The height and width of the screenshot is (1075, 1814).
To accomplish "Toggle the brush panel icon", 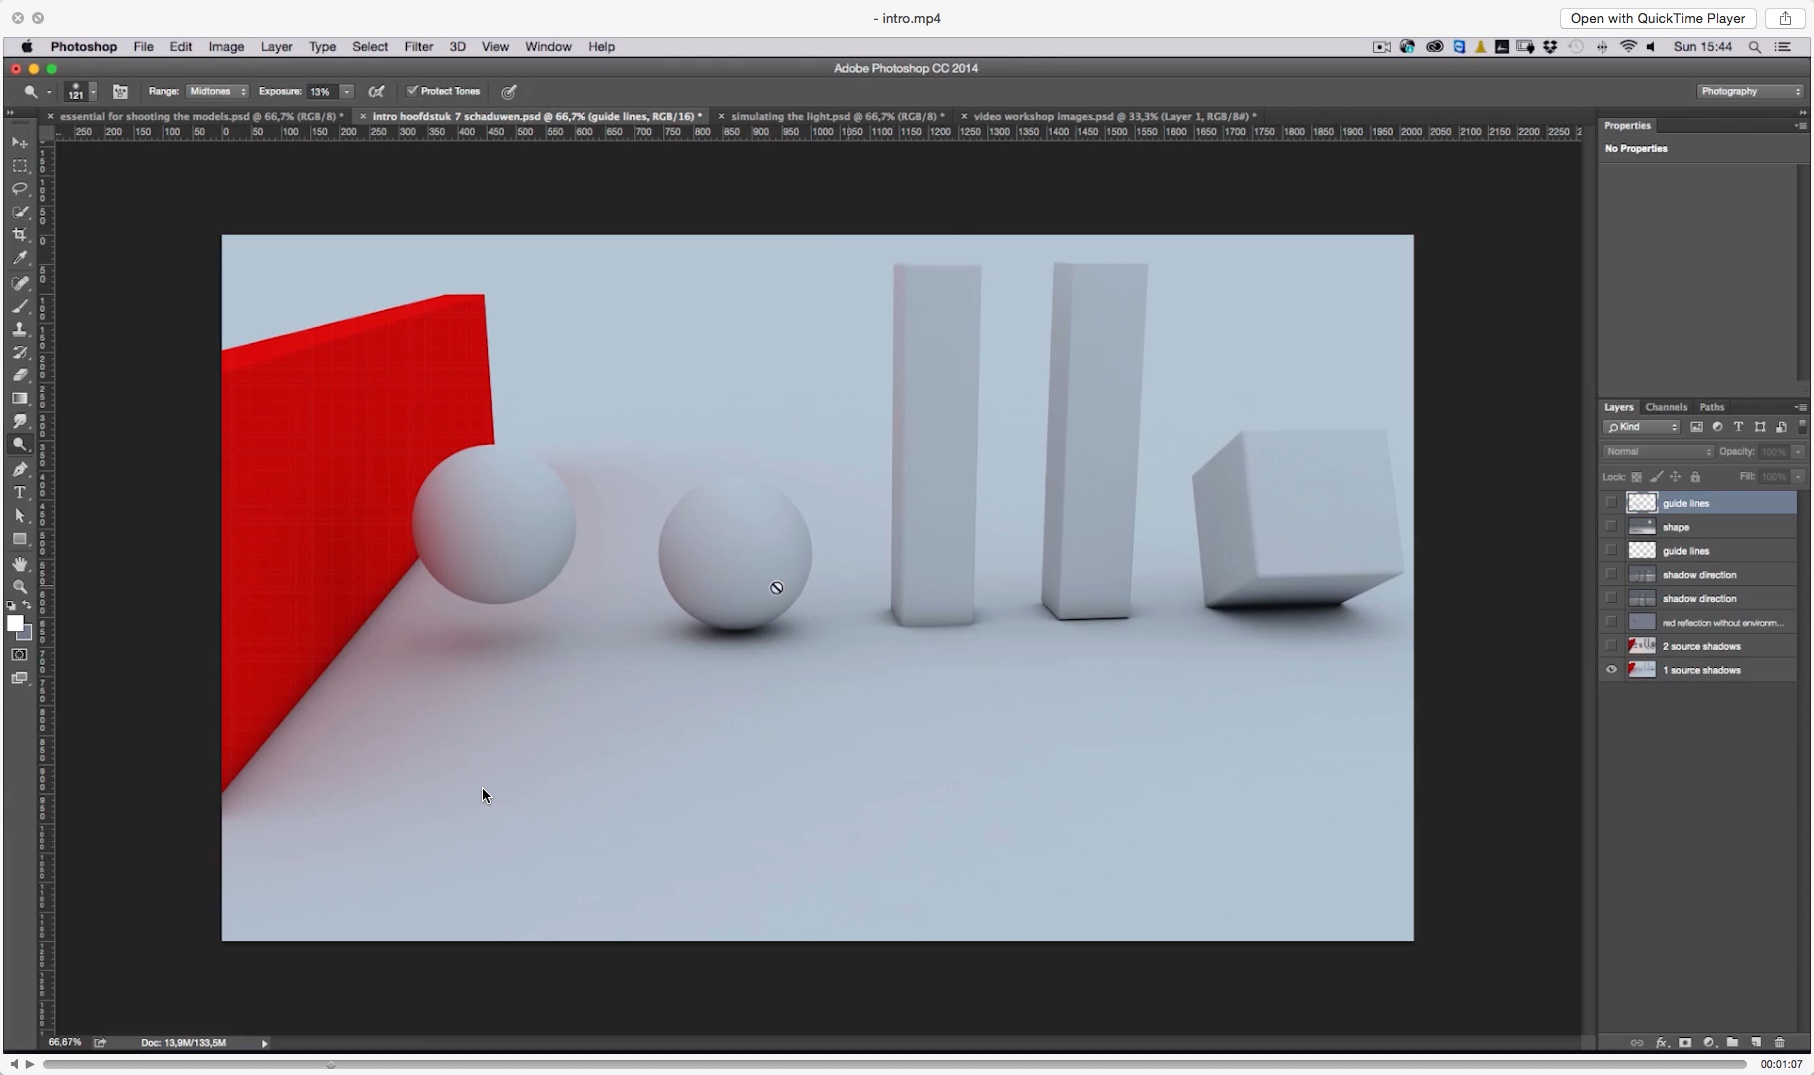I will (120, 91).
